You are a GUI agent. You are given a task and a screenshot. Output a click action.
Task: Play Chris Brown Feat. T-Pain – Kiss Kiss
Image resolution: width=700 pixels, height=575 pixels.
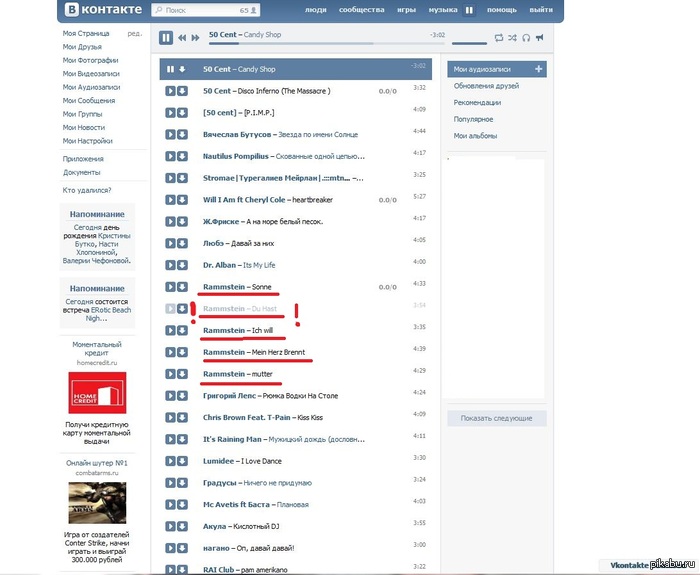(x=170, y=417)
